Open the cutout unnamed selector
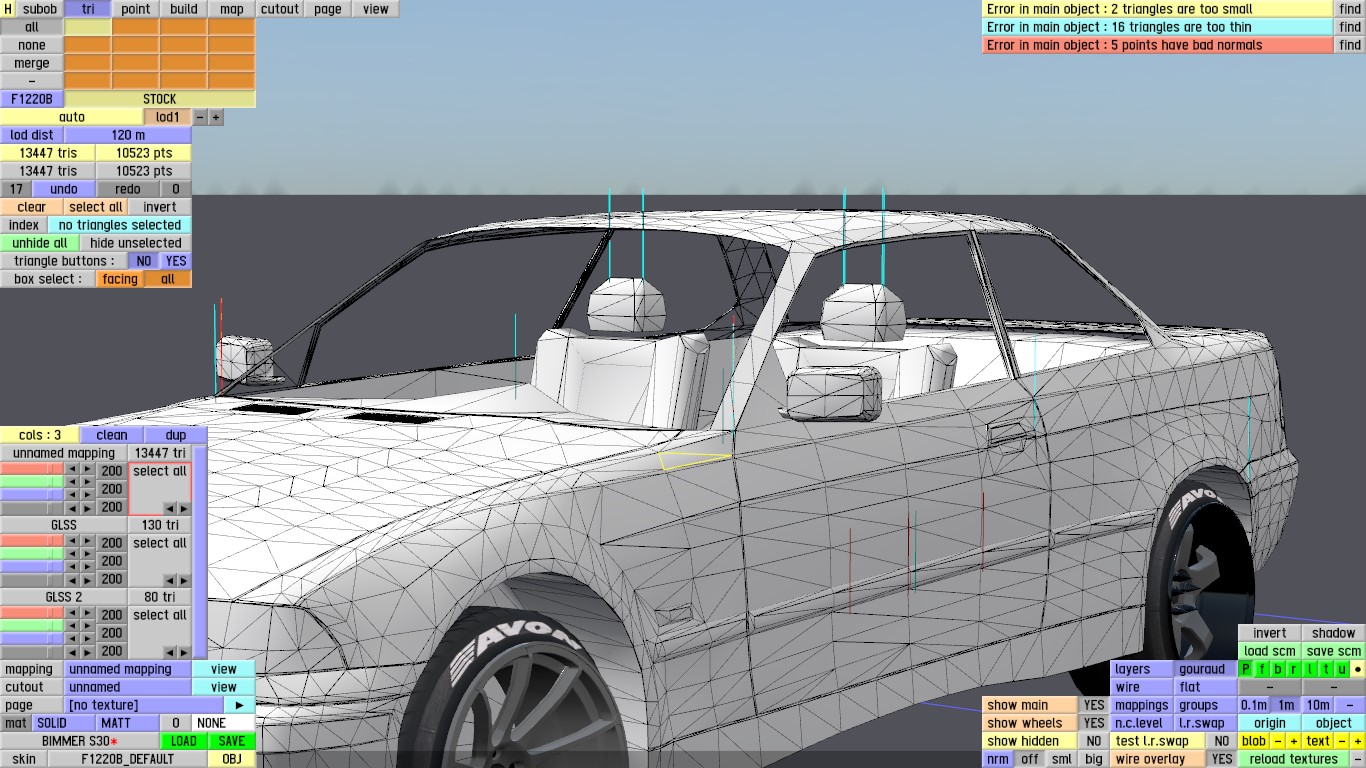 [128, 687]
